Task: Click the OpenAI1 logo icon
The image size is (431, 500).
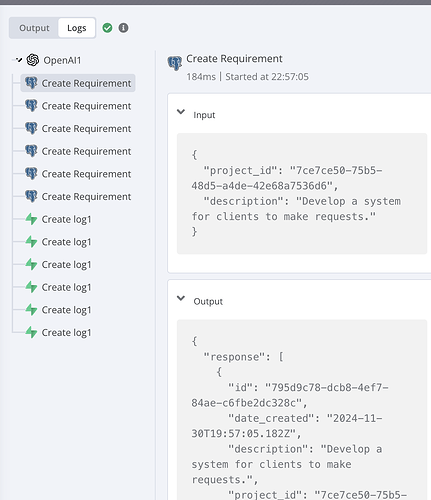Action: tap(33, 60)
